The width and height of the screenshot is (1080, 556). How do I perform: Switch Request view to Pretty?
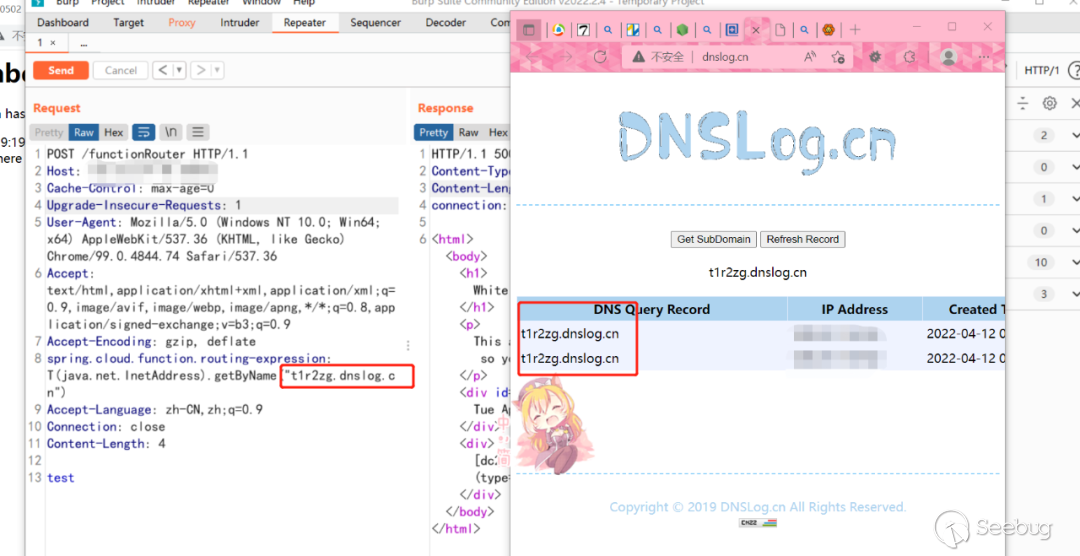pyautogui.click(x=49, y=132)
